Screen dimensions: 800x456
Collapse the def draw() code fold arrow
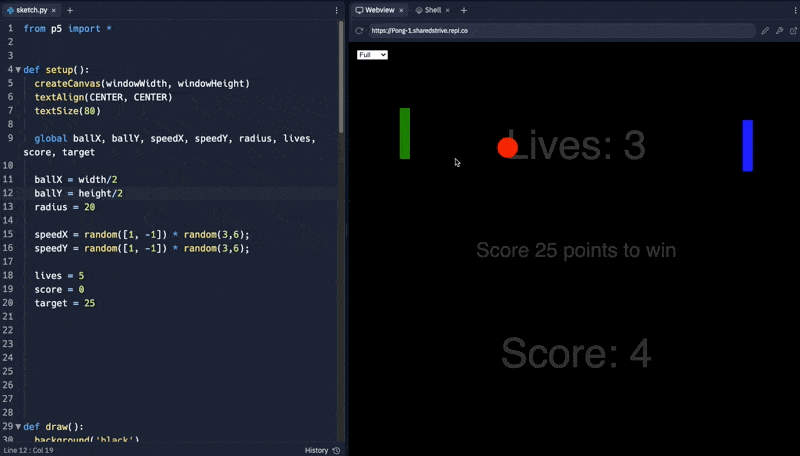[18, 426]
